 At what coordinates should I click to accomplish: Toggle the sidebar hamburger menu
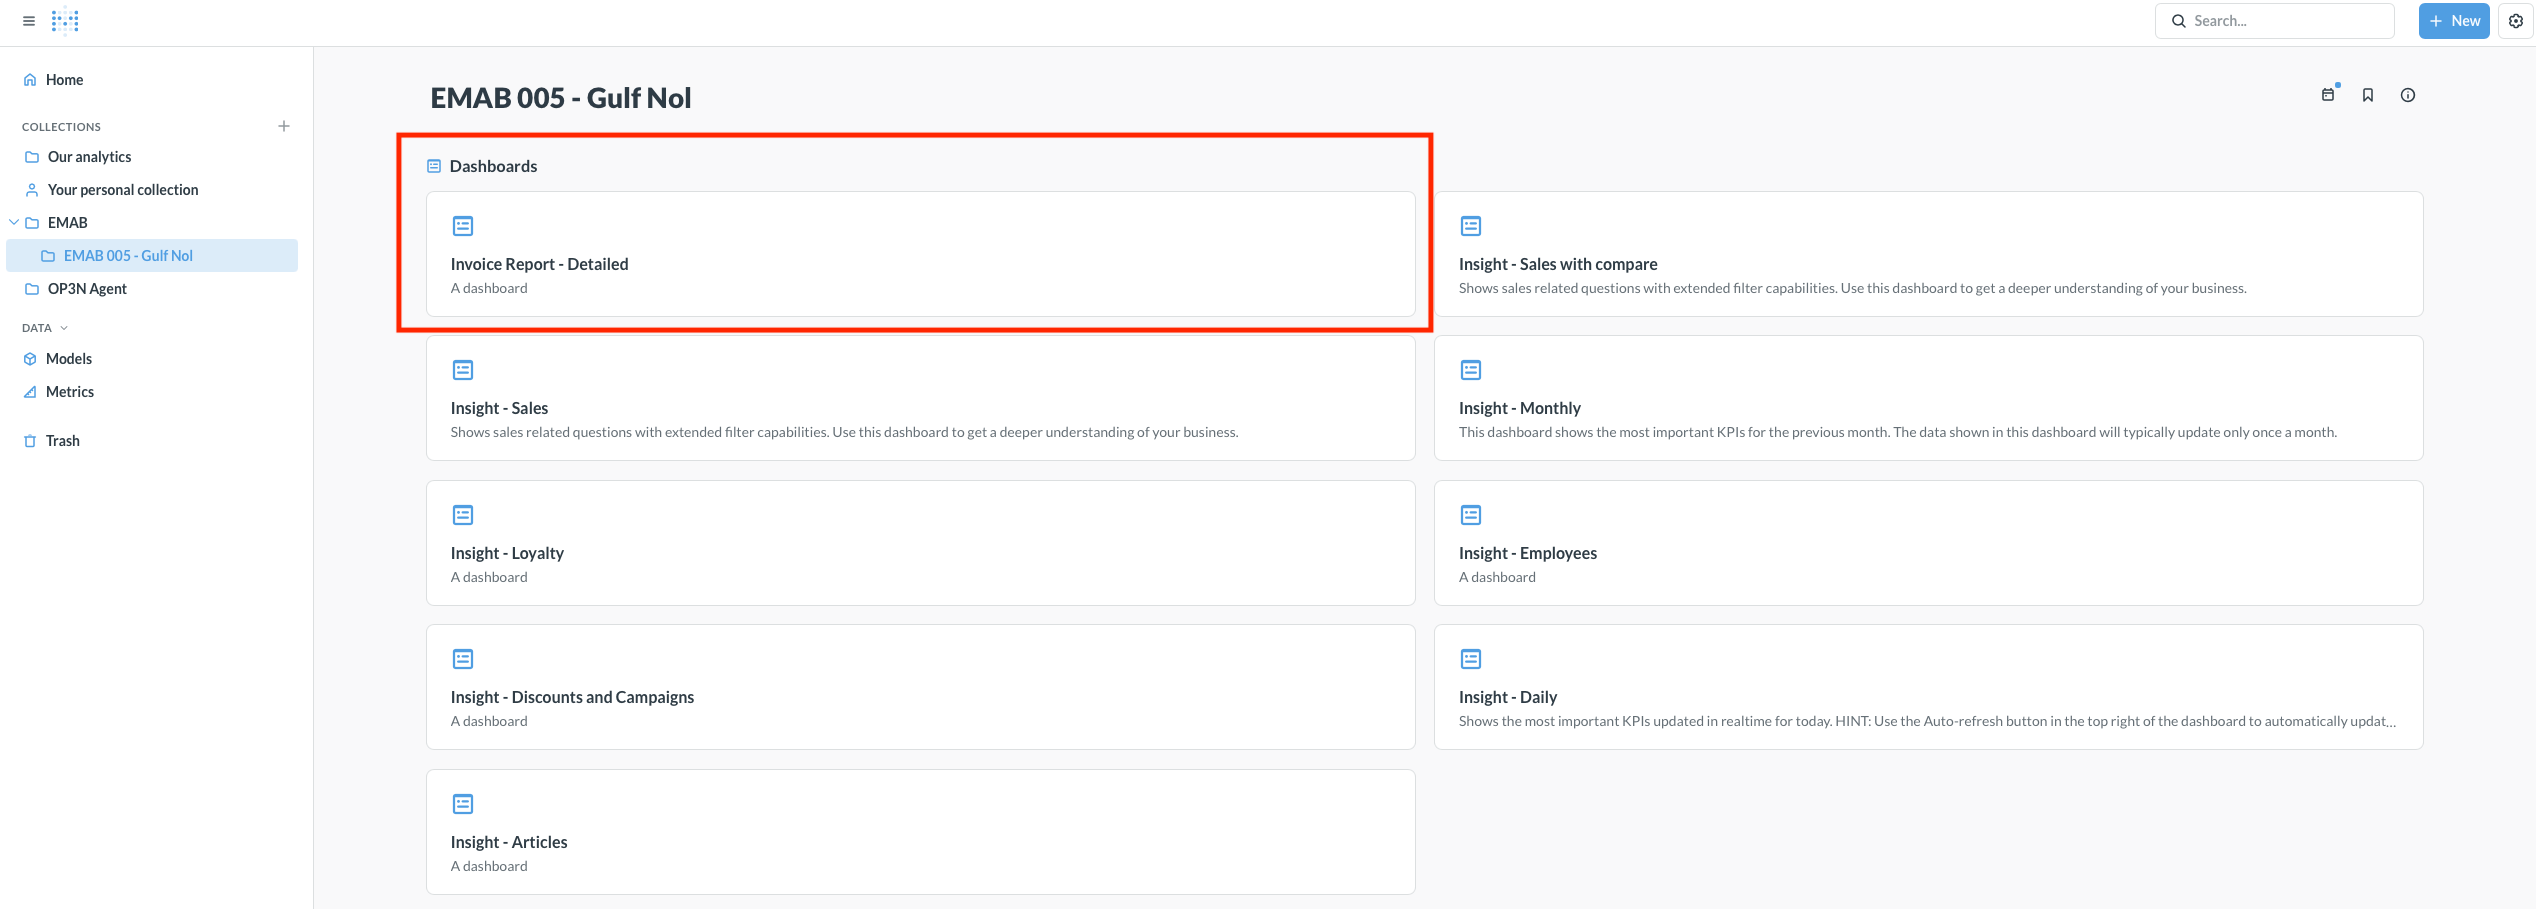point(29,21)
